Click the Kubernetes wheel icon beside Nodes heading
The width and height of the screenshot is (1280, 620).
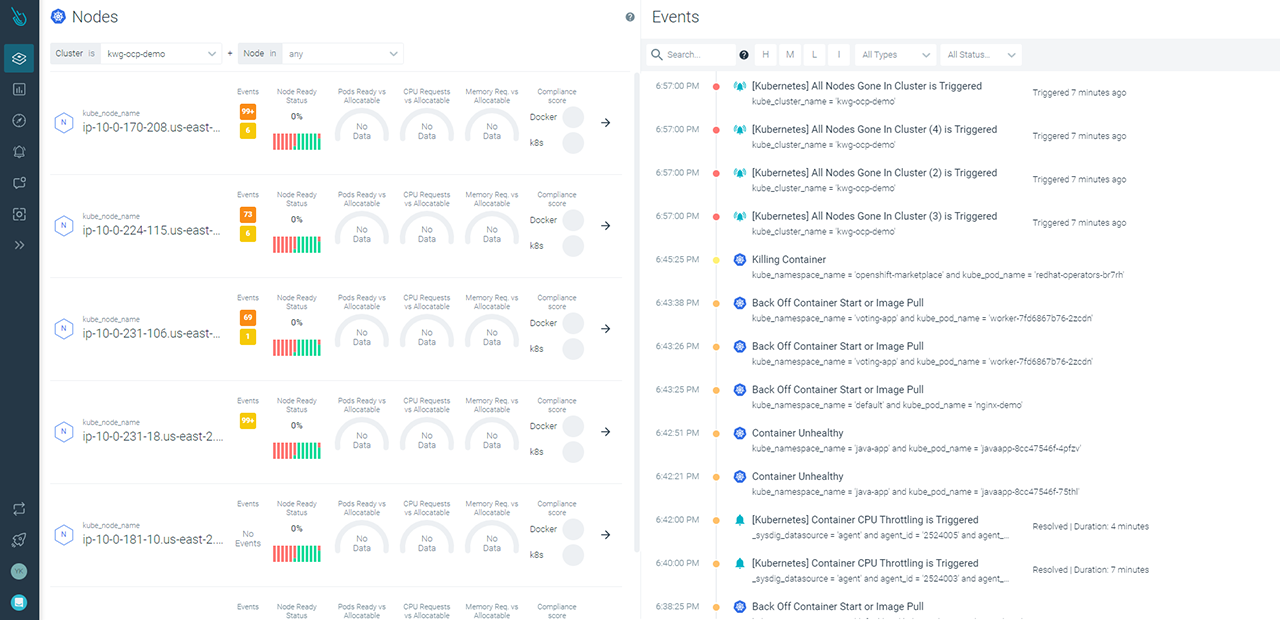click(58, 16)
